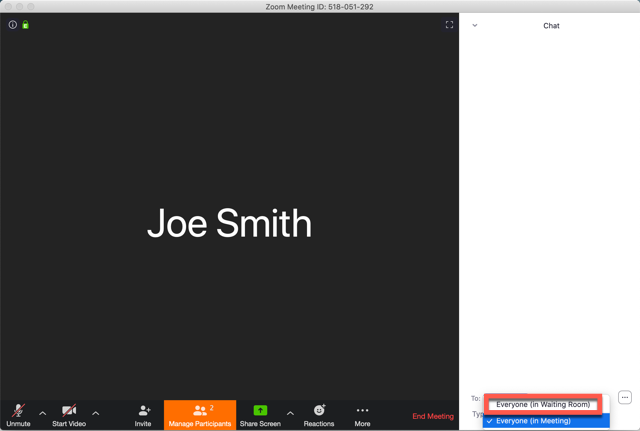Unmute the microphone
The image size is (640, 431).
(18, 414)
